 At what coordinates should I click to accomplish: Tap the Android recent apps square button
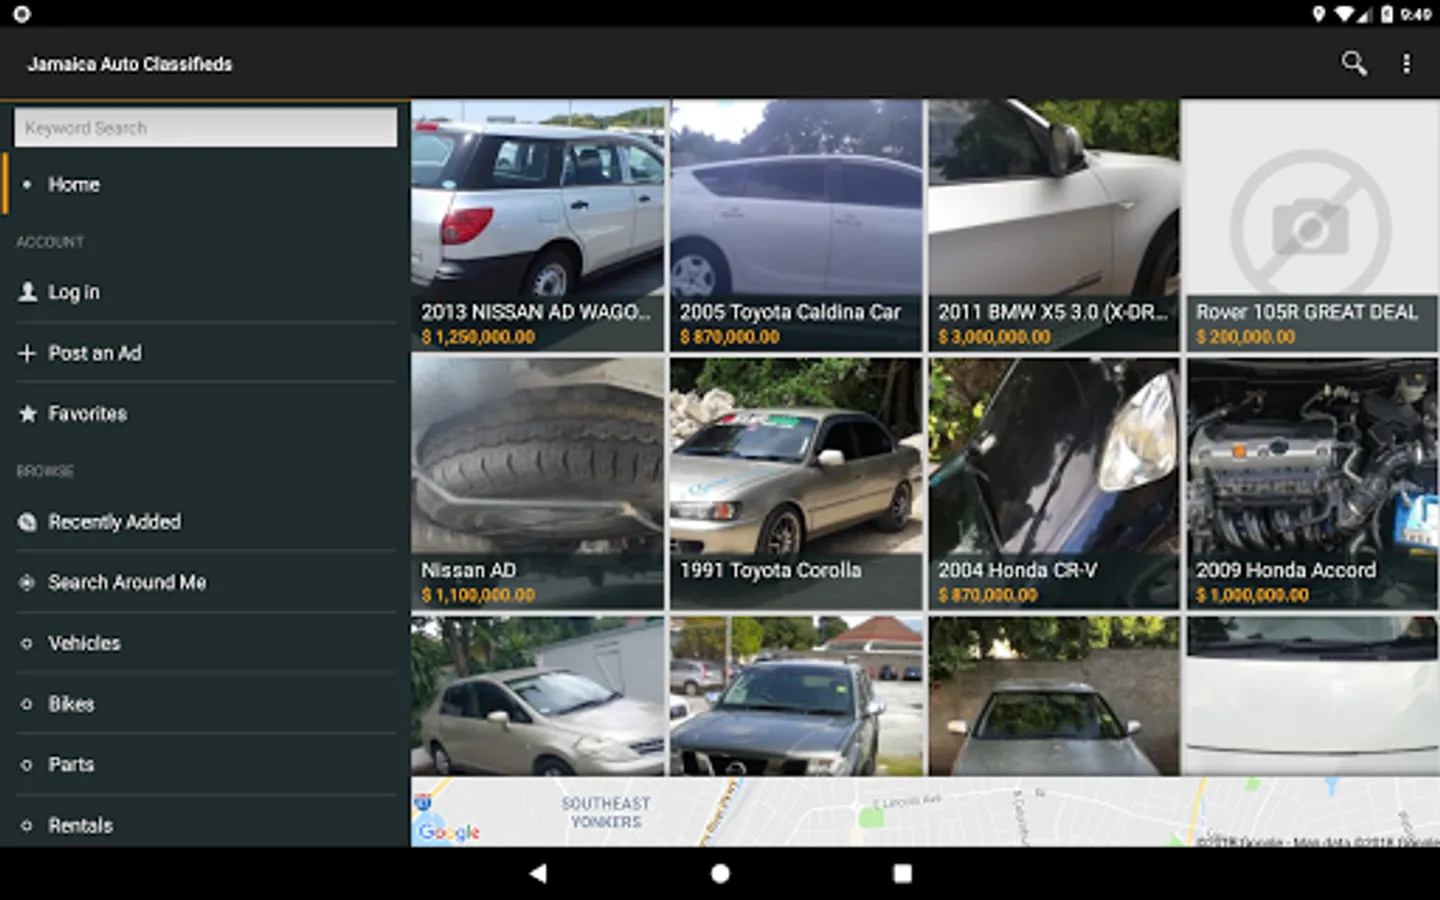tap(902, 873)
